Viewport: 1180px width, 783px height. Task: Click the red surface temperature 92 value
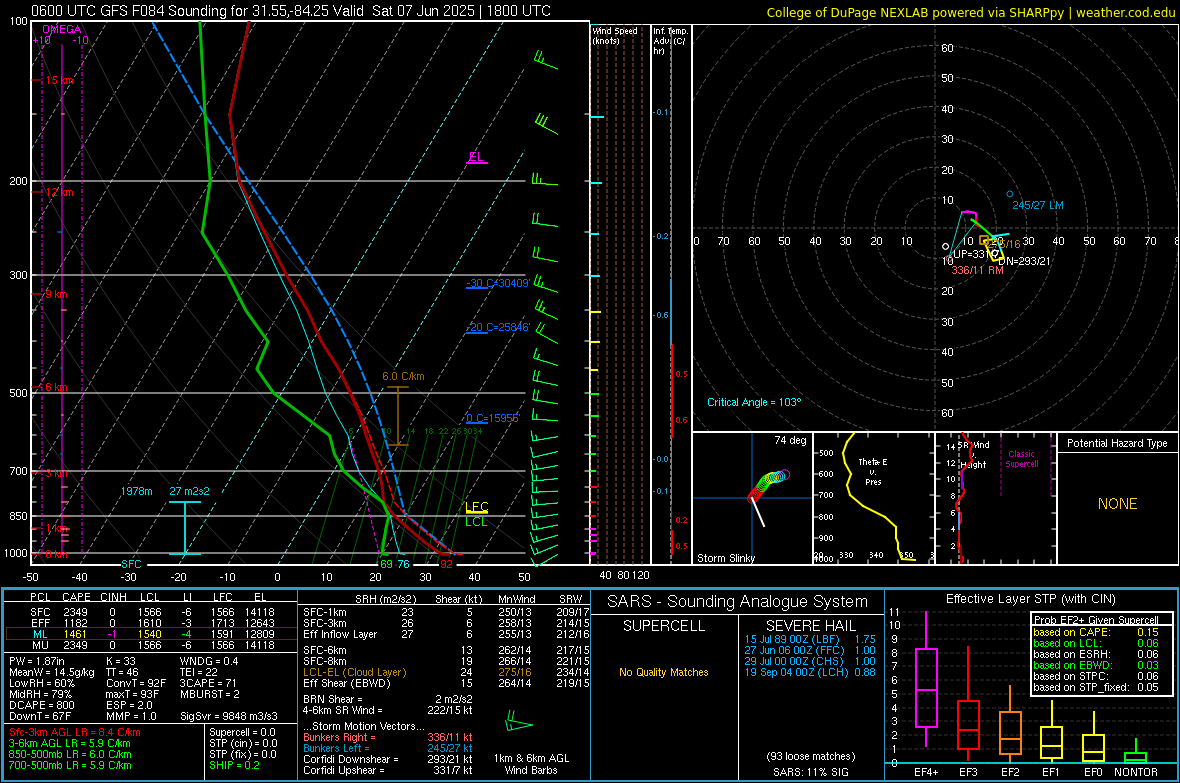click(x=447, y=564)
